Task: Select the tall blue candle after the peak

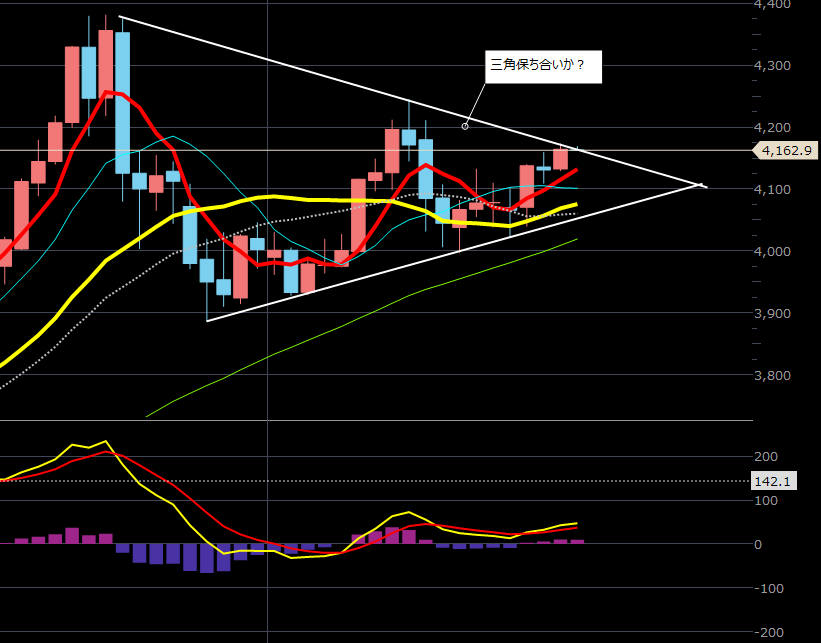Action: (122, 100)
